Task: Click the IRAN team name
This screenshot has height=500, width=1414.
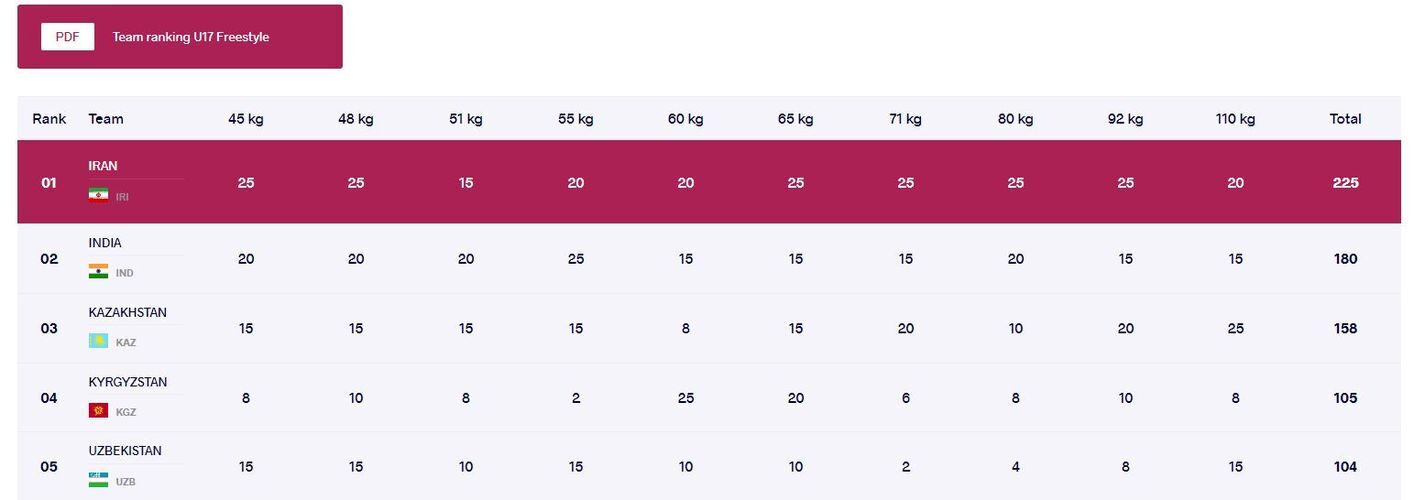Action: (x=103, y=166)
